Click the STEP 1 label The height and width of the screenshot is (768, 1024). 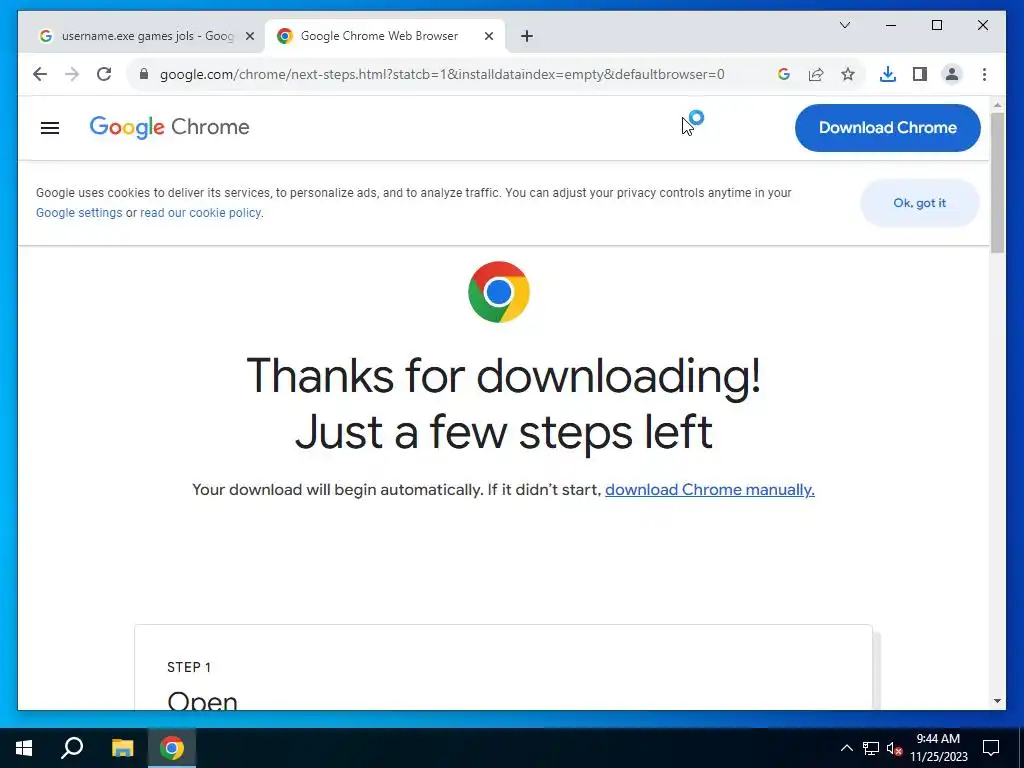189,667
